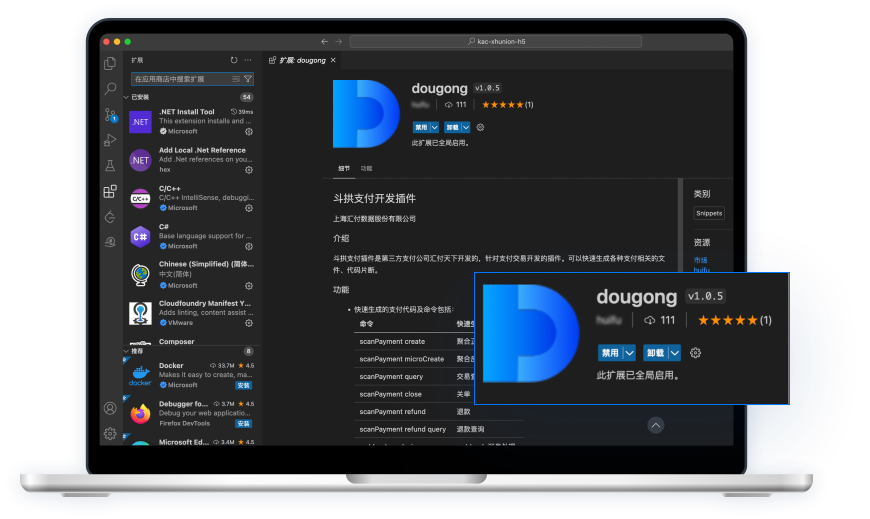Open gear menu for Add Local .Net Reference
The width and height of the screenshot is (870, 519).
249,170
